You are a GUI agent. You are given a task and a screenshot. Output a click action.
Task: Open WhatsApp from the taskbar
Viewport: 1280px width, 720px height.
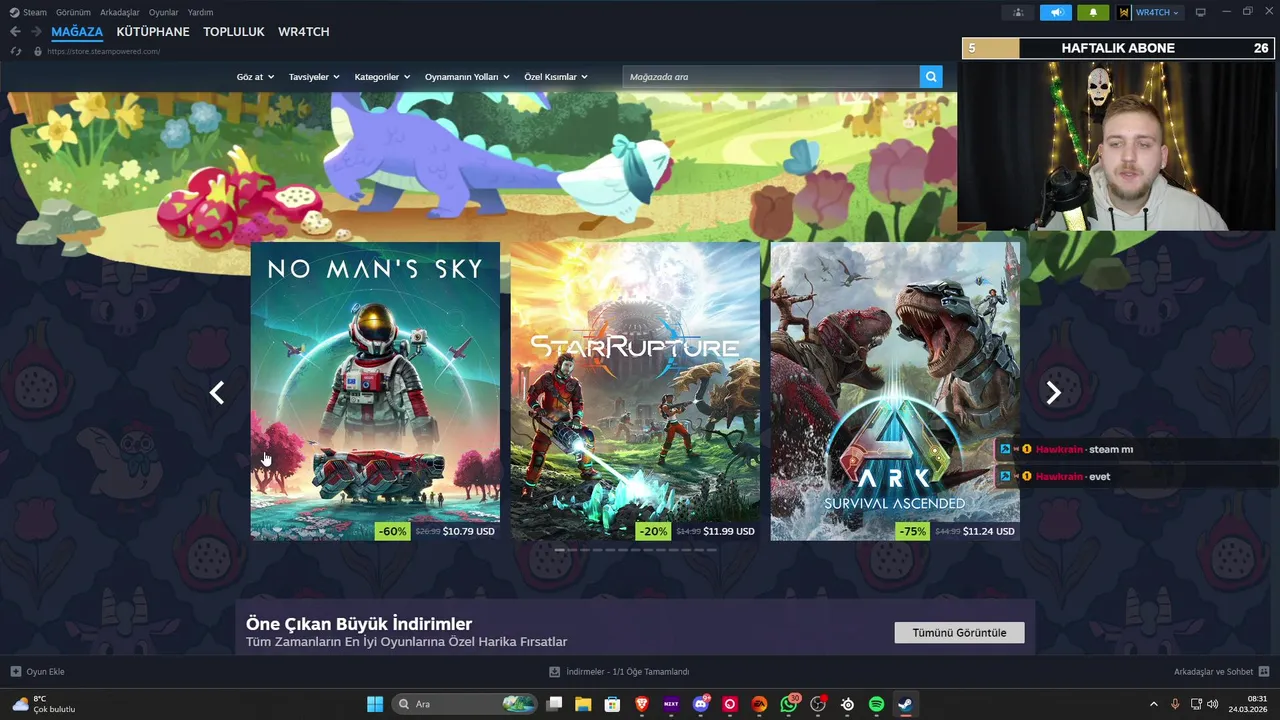point(789,704)
